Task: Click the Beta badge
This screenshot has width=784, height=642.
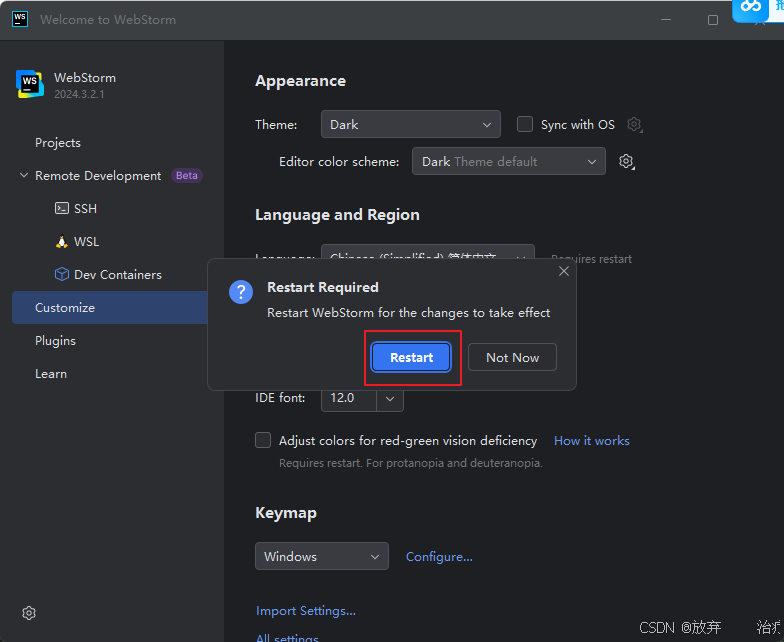Action: pyautogui.click(x=186, y=176)
